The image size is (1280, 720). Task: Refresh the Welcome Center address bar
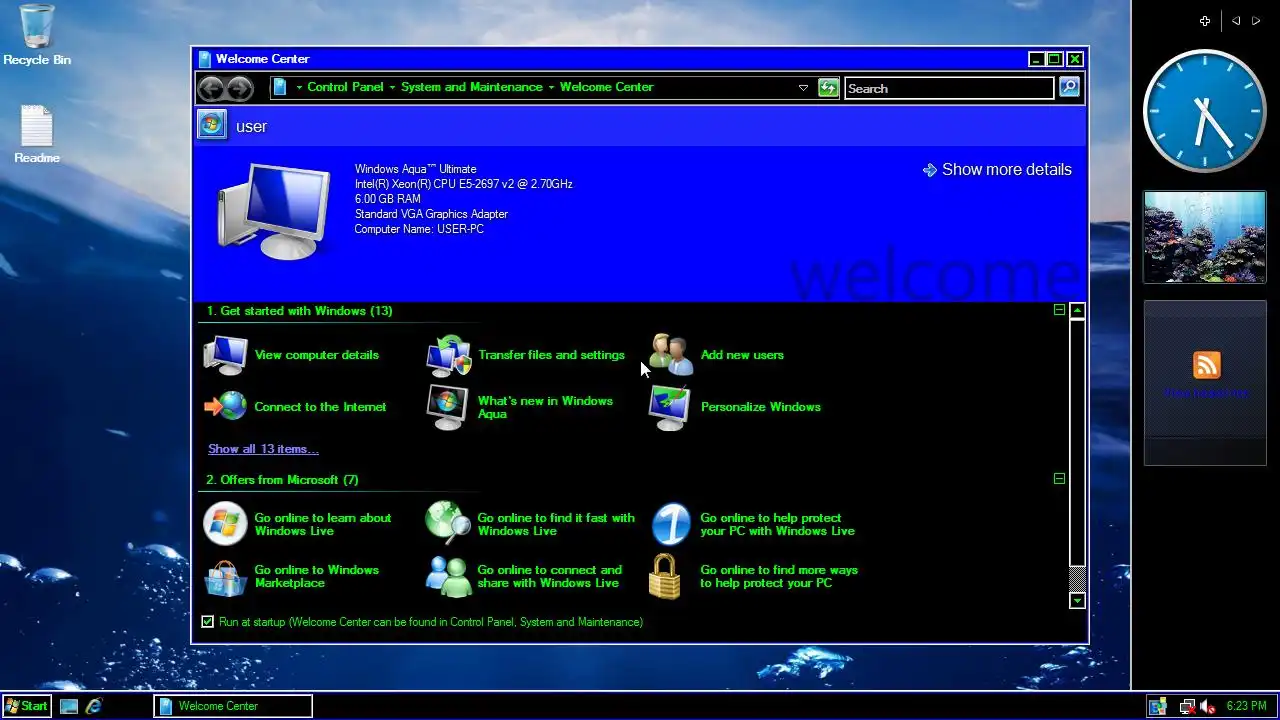[x=828, y=88]
